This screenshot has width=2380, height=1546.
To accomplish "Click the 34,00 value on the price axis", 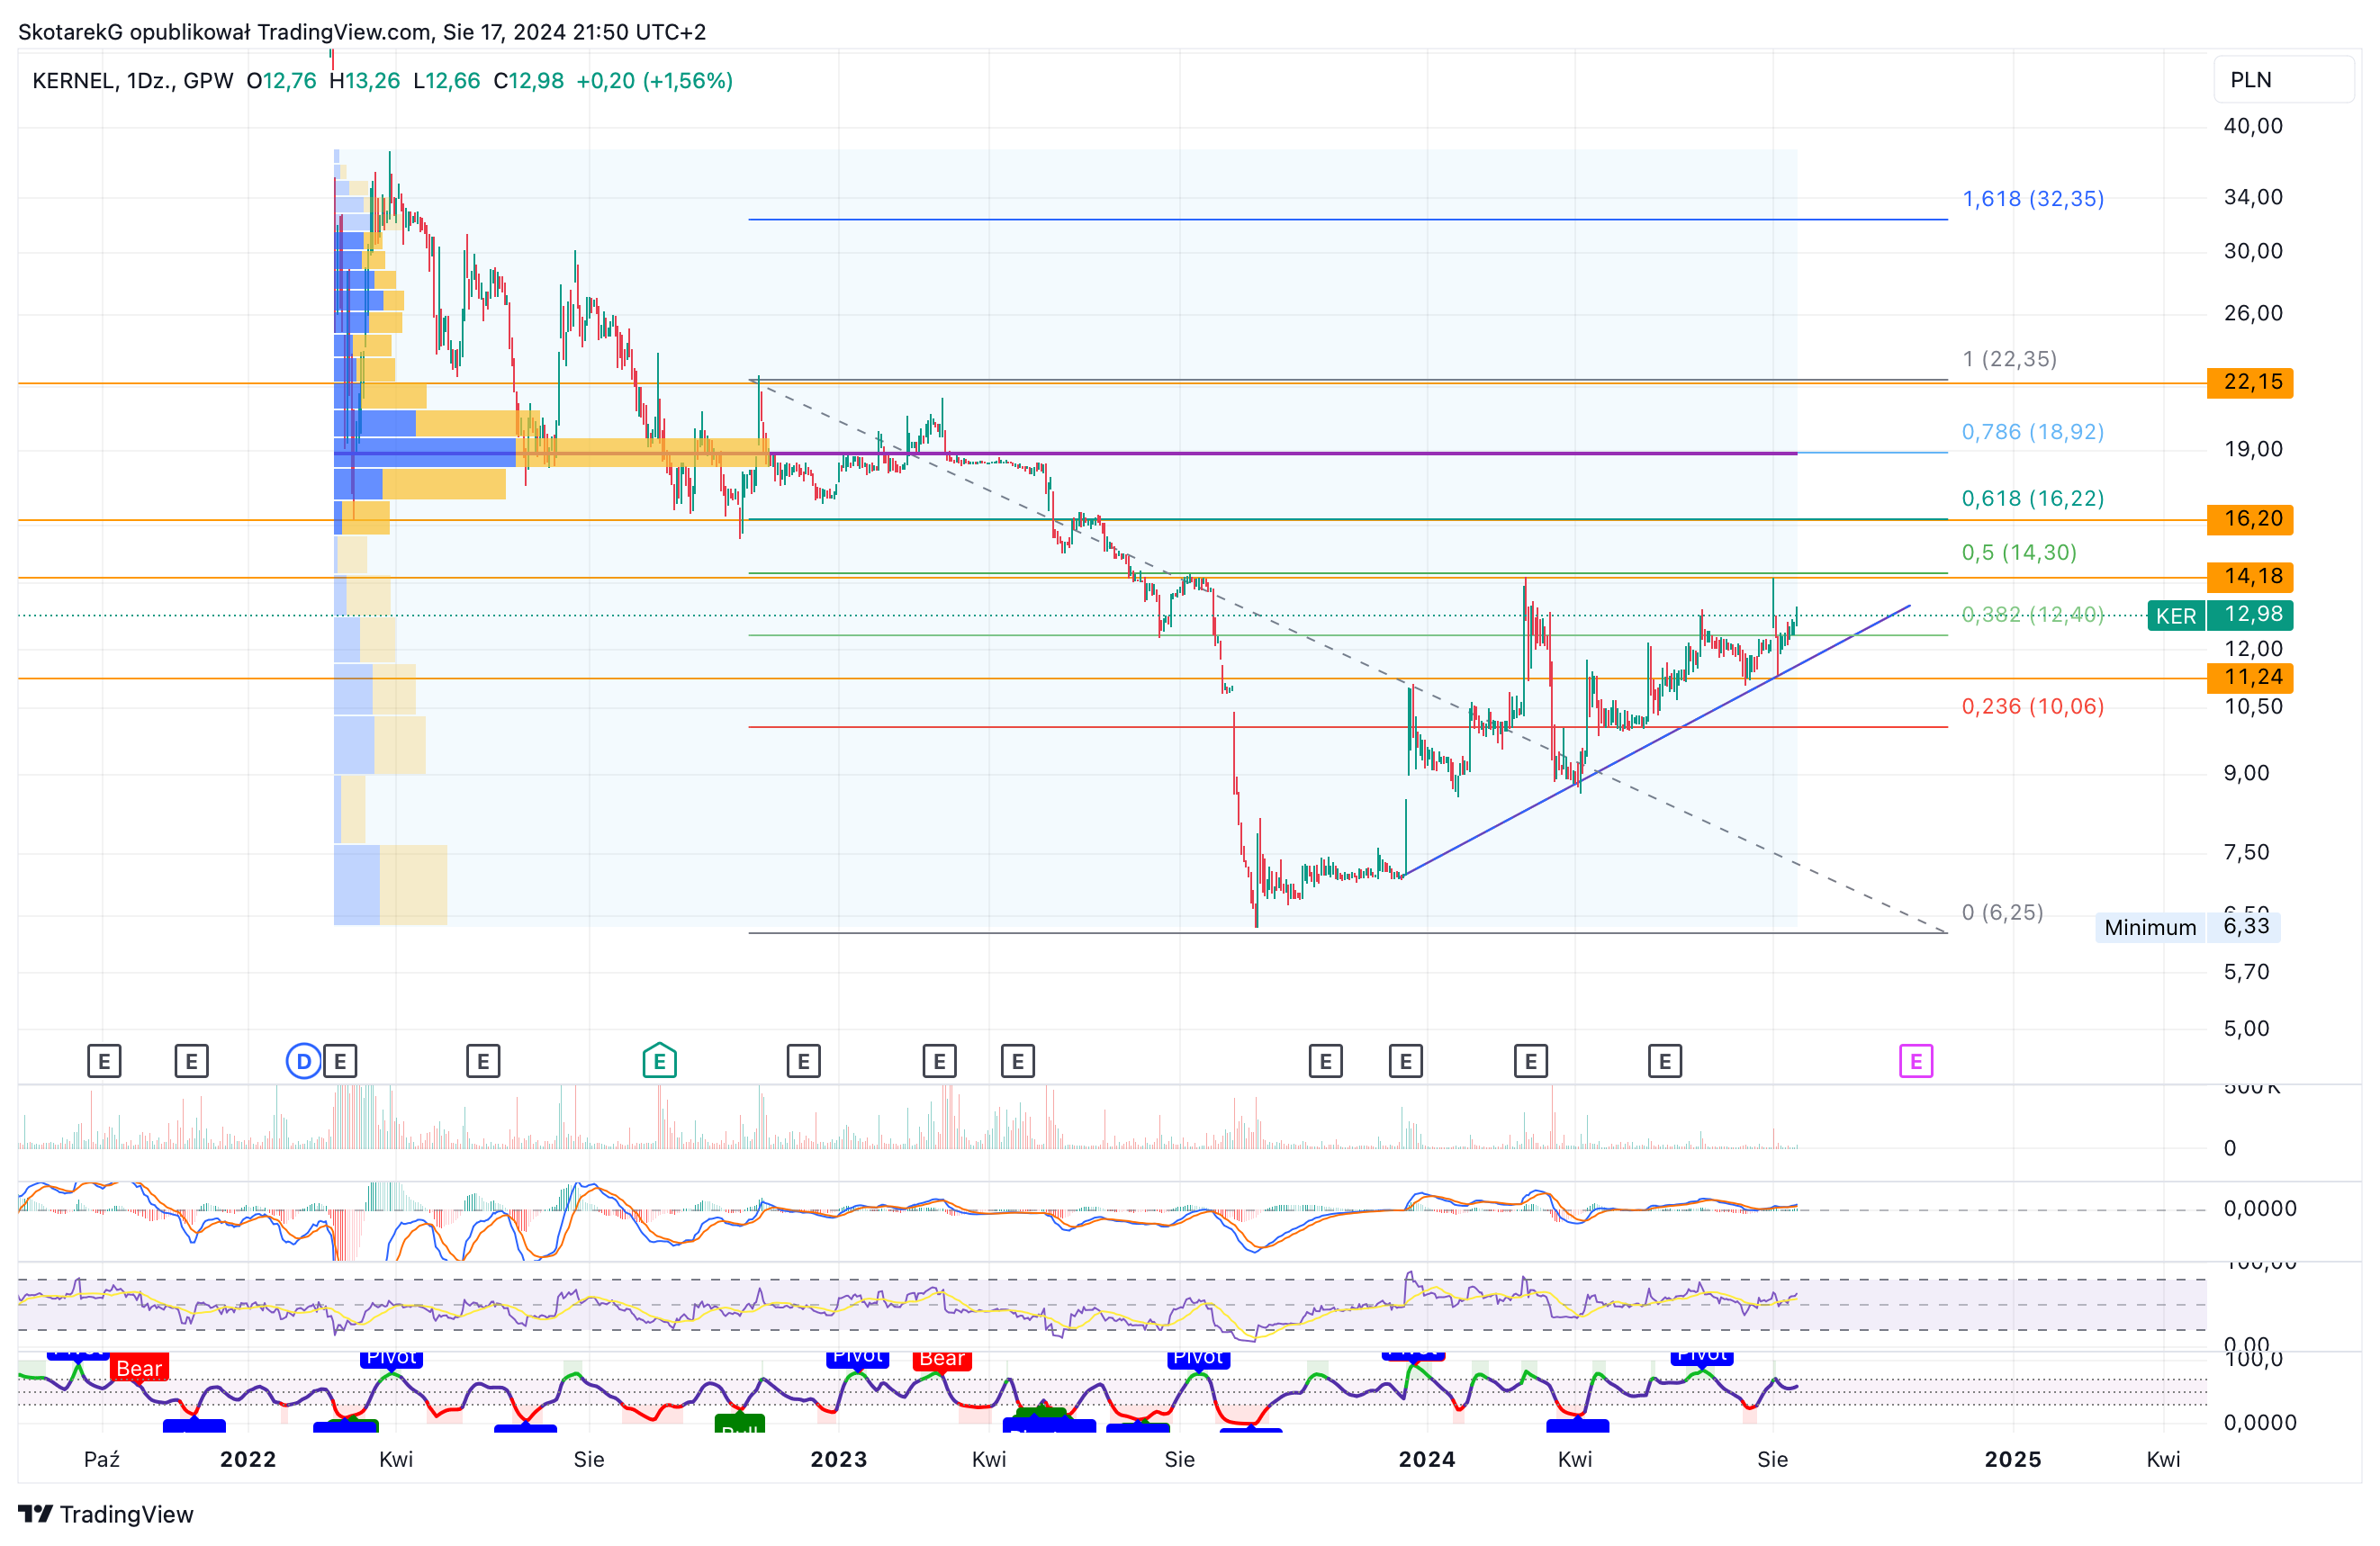I will pos(2253,197).
